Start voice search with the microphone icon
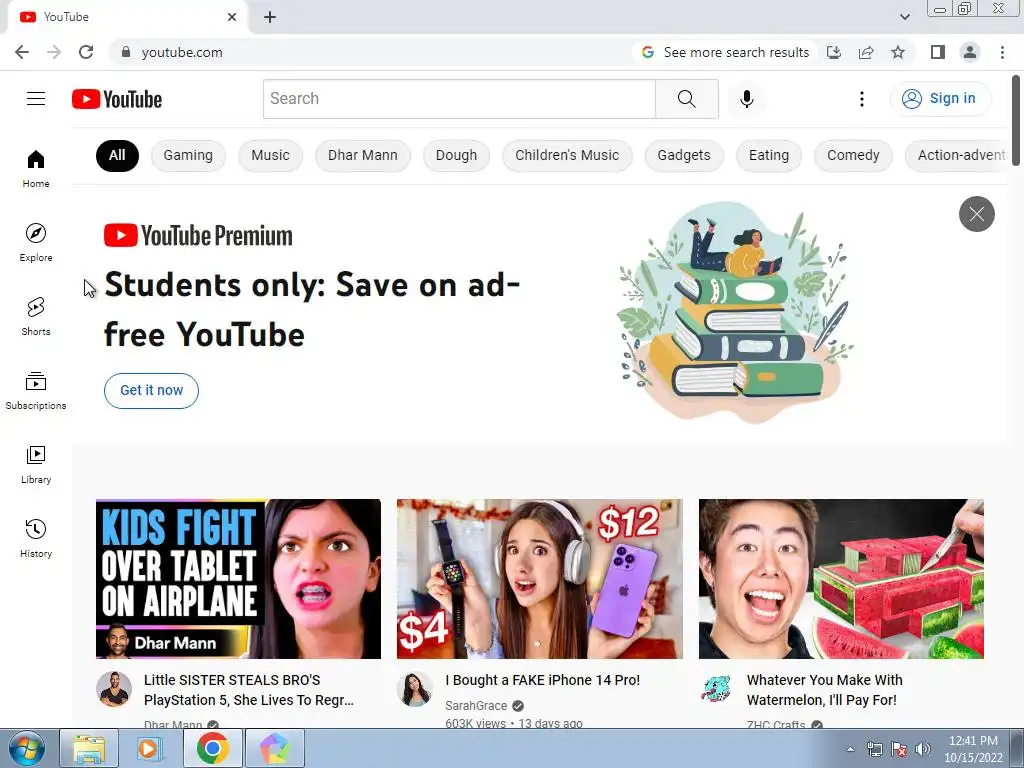Screen dimensions: 1024x768 coord(746,99)
